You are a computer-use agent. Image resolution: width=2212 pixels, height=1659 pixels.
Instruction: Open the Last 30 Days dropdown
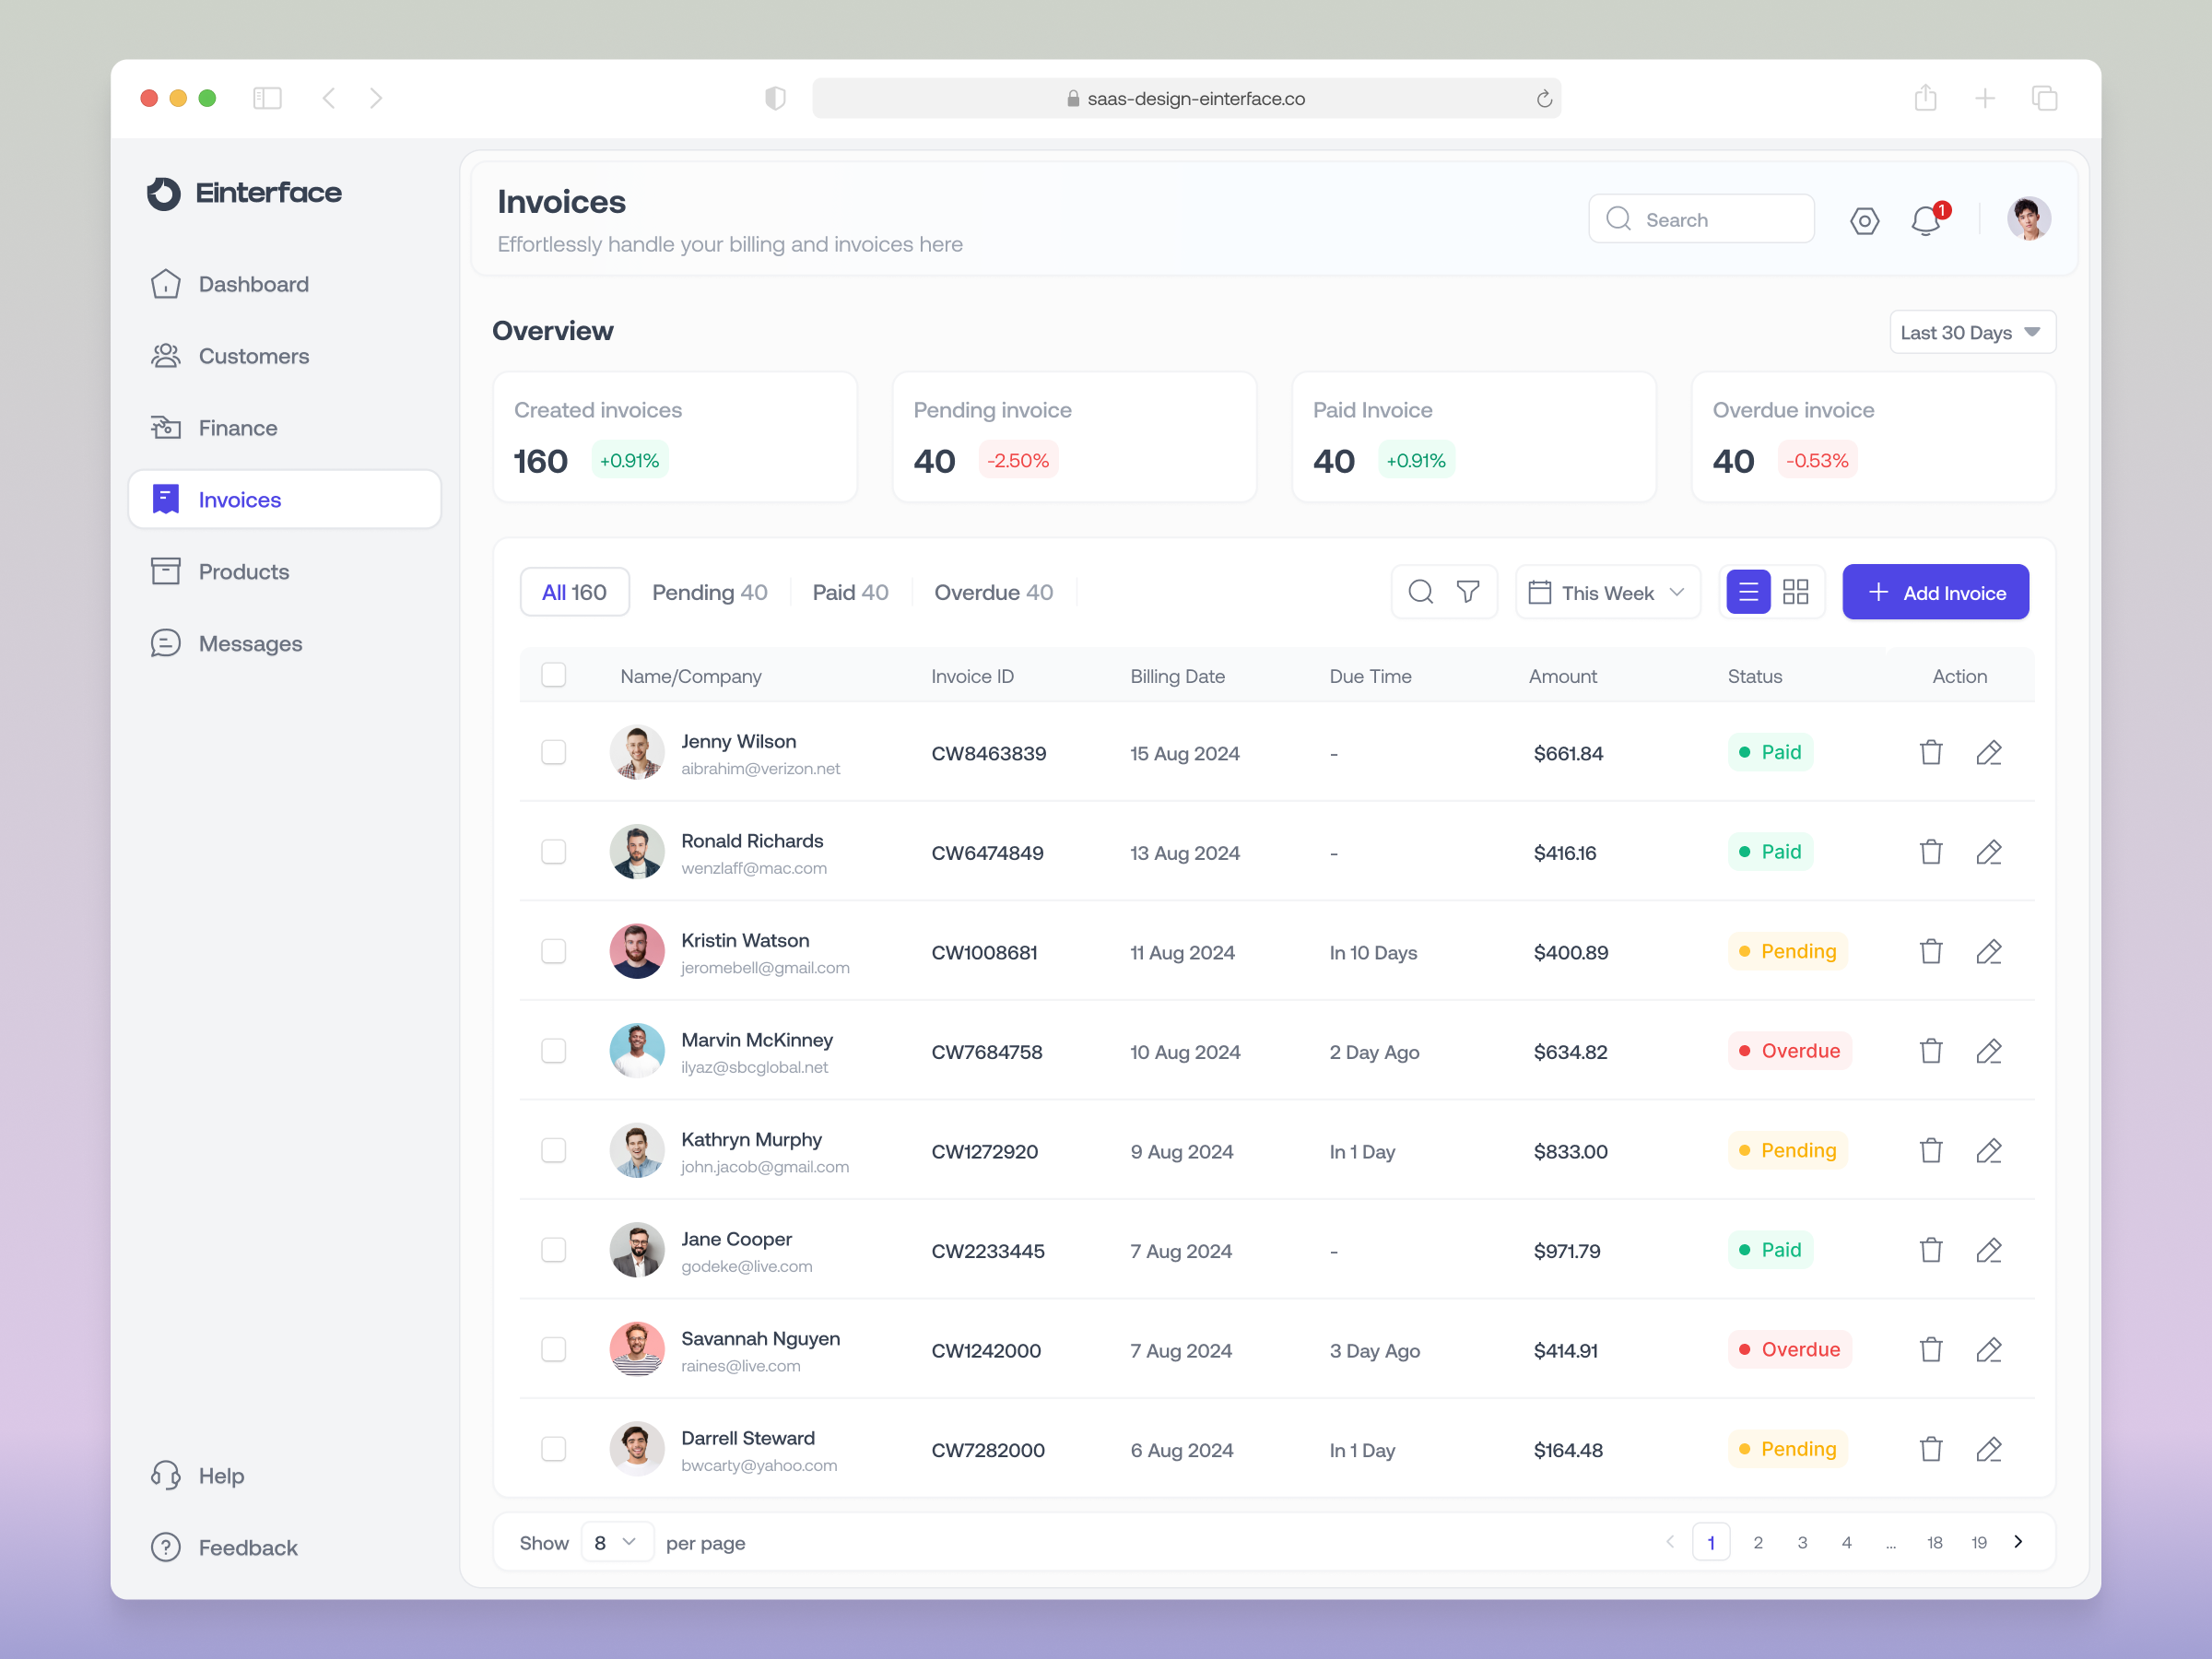point(1971,332)
